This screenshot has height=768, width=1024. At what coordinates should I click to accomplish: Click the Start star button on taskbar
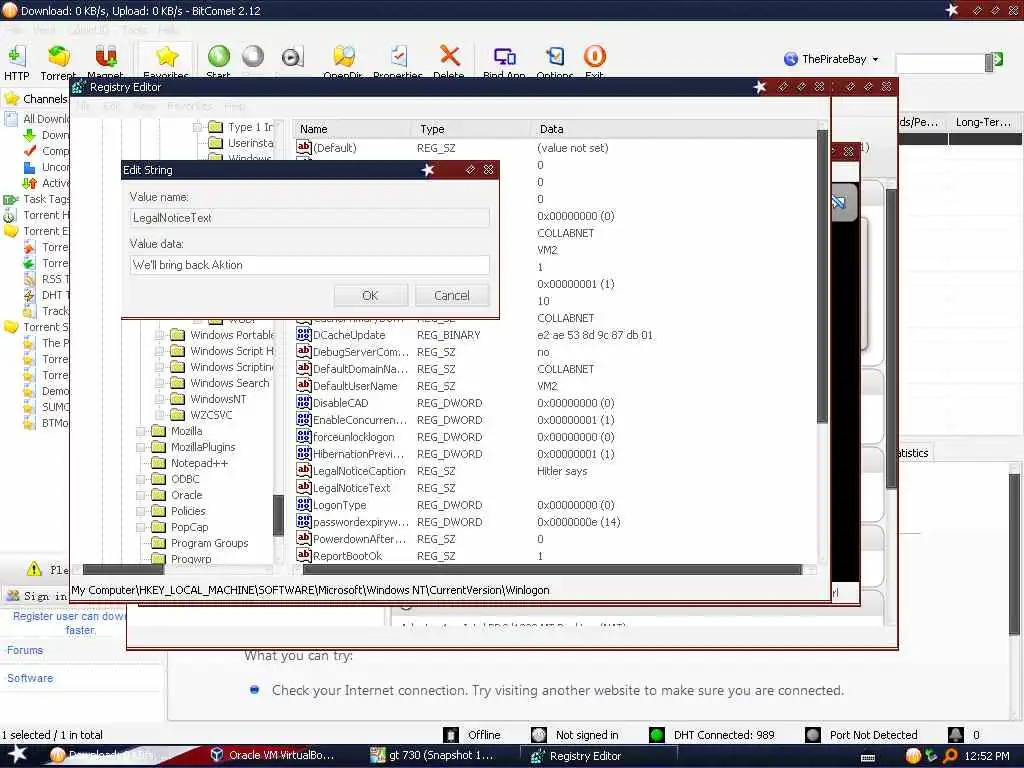point(17,754)
